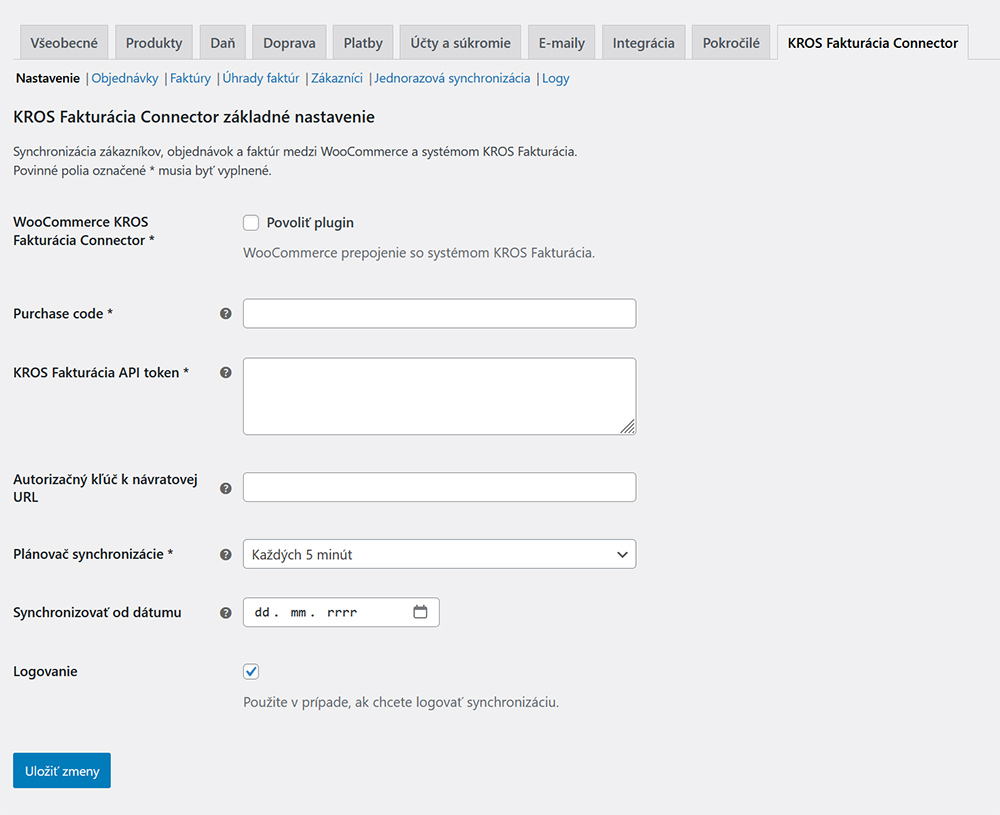1000x815 pixels.
Task: Select the Integrácia tab
Action: coord(643,43)
